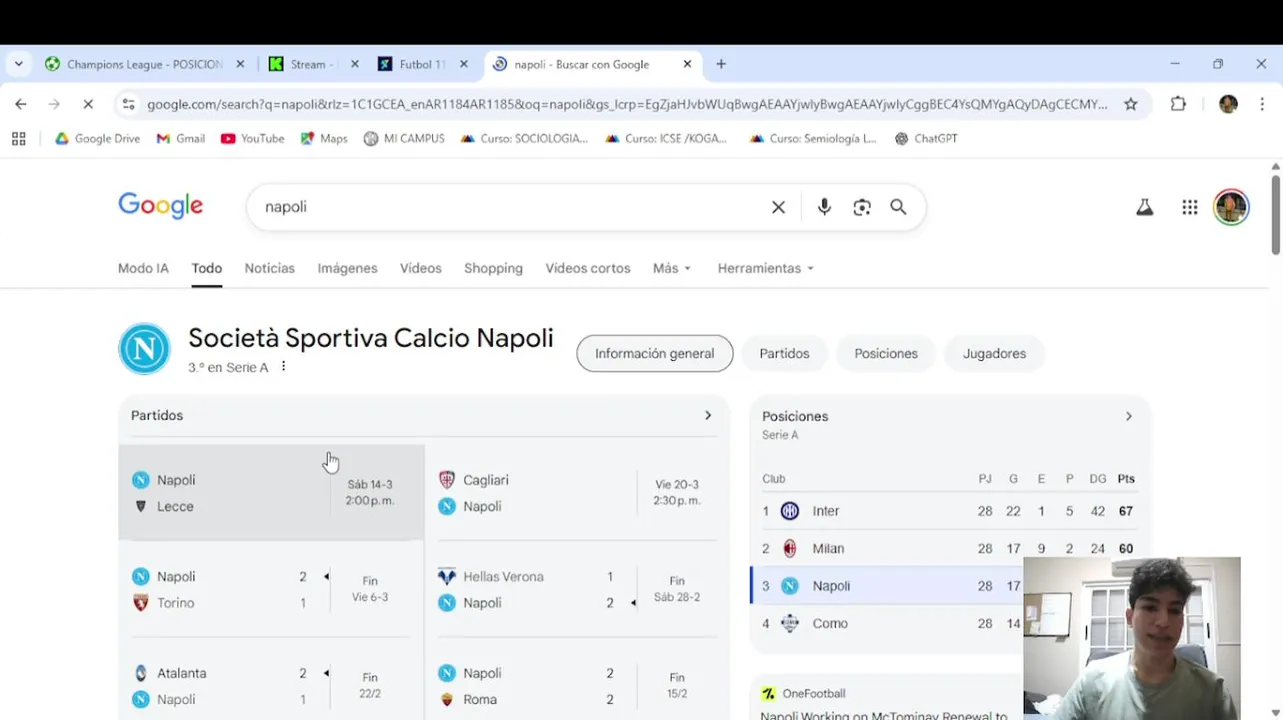
Task: Select the Videos tab
Action: (x=421, y=268)
